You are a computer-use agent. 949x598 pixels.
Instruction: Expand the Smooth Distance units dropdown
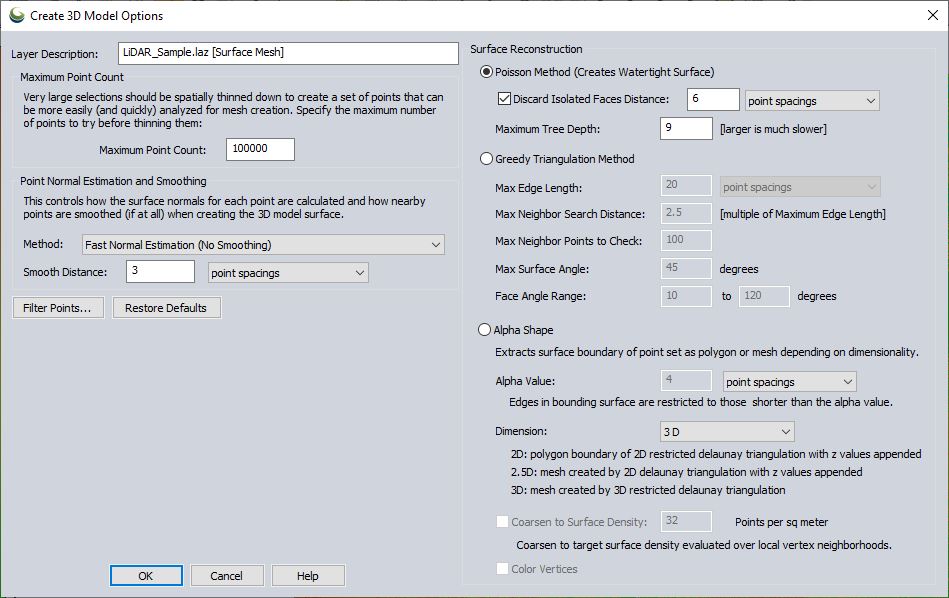288,273
